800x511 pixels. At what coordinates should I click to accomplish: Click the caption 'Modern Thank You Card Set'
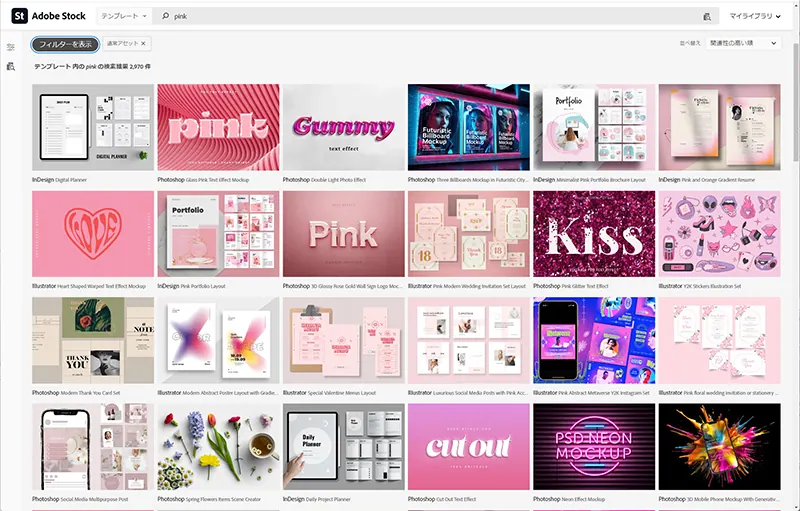(x=90, y=393)
